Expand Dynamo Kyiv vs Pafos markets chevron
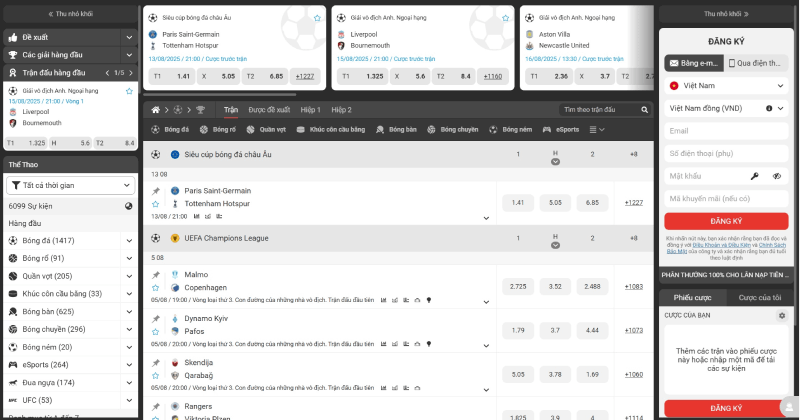Image resolution: width=800 pixels, height=420 pixels. 486,346
